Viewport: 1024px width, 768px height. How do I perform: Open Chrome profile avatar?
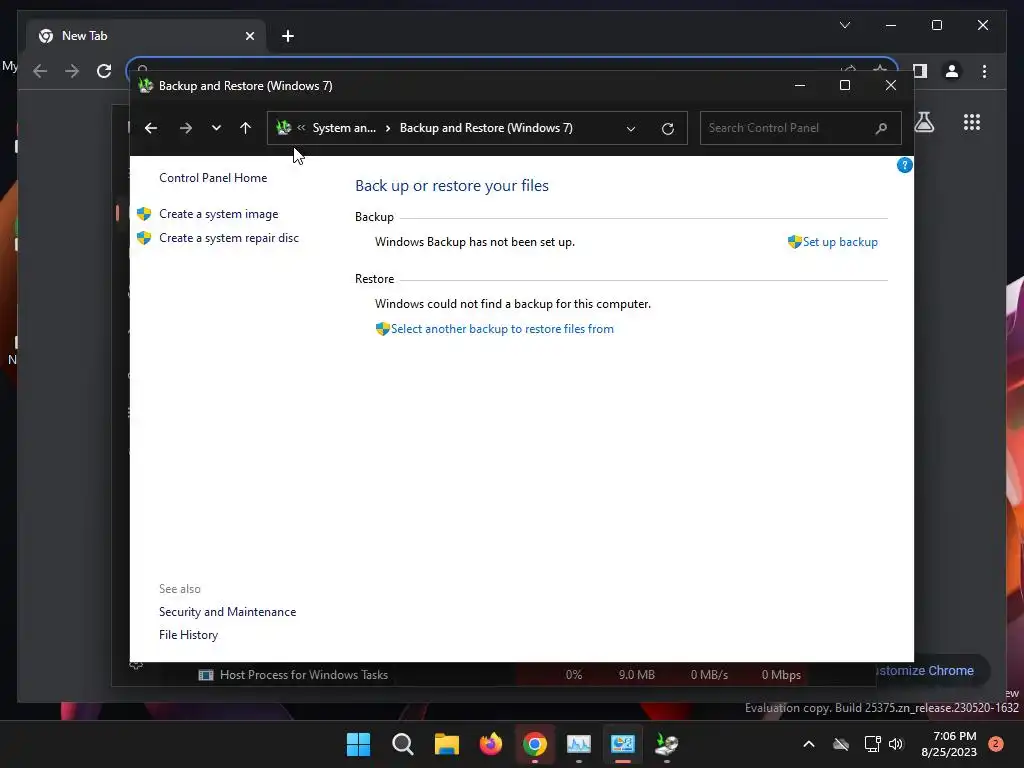(x=952, y=71)
